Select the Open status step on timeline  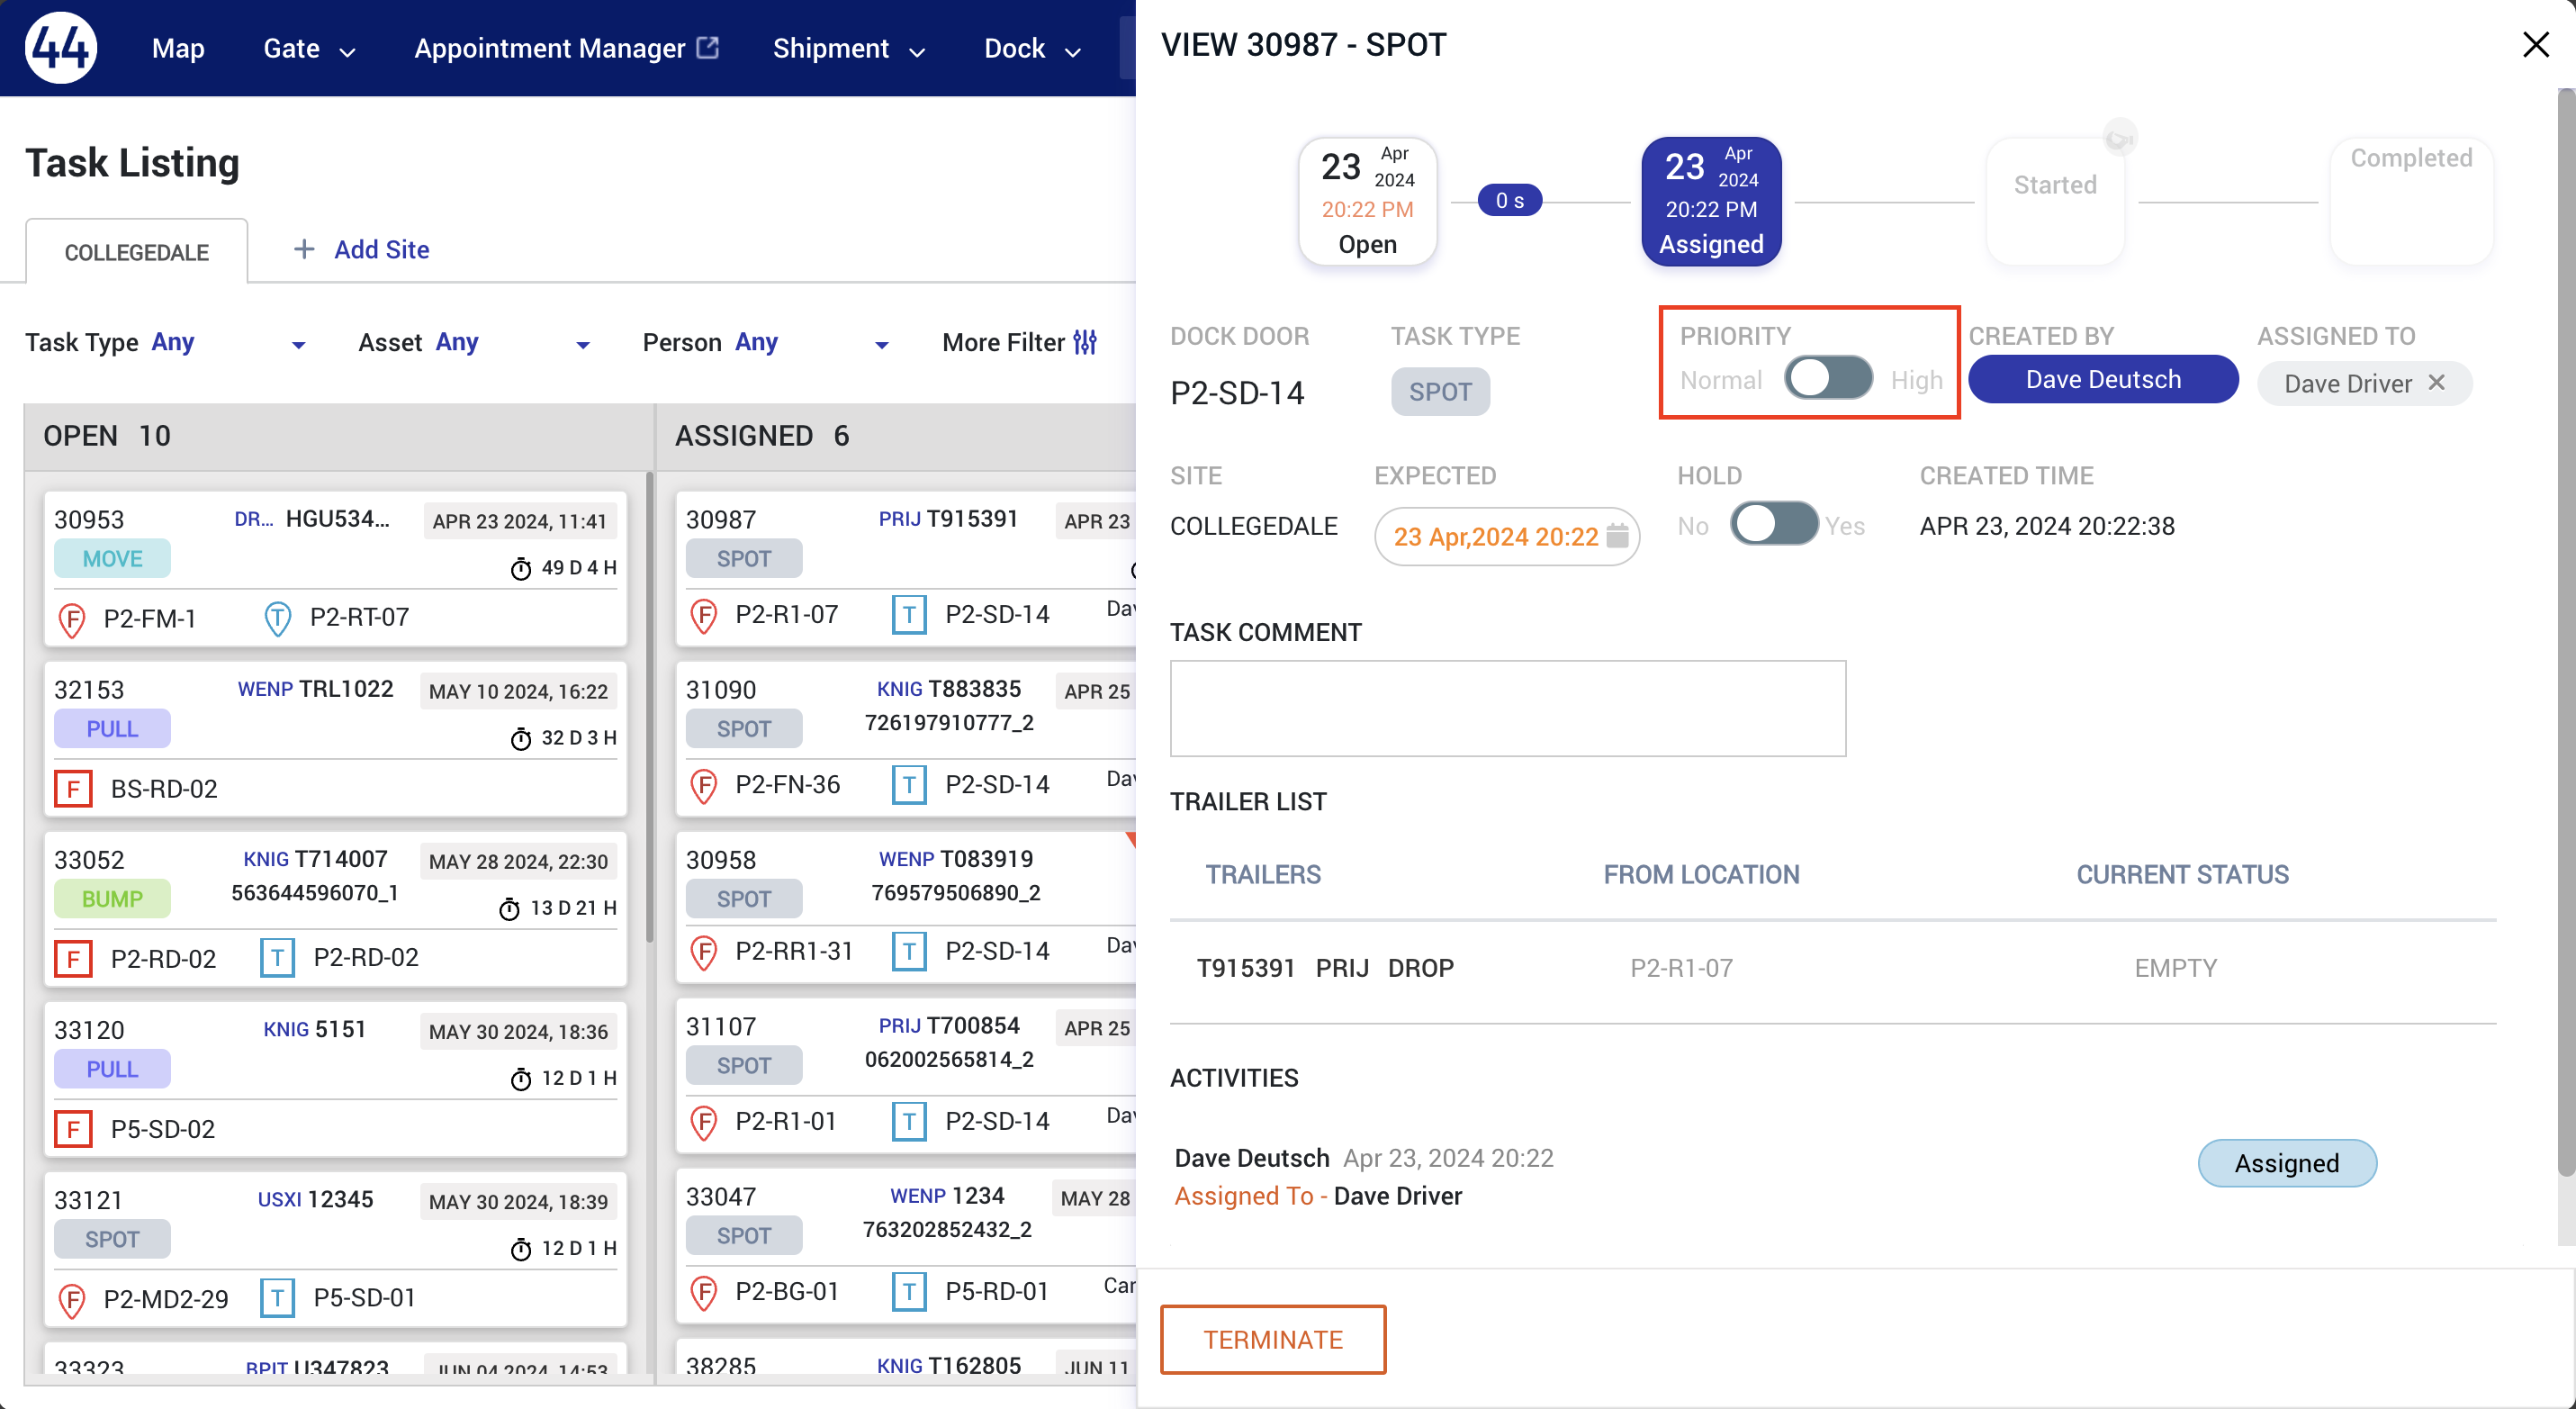[x=1367, y=201]
